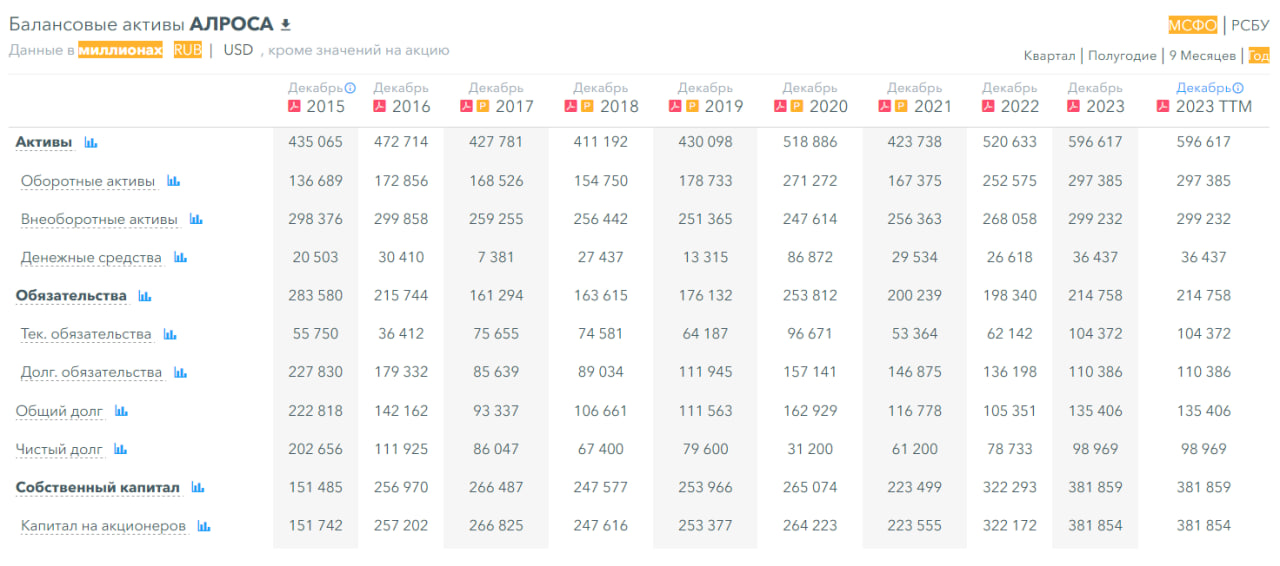This screenshot has width=1280, height=566.
Task: Open the PDF report icon for 2022
Action: pos(988,106)
